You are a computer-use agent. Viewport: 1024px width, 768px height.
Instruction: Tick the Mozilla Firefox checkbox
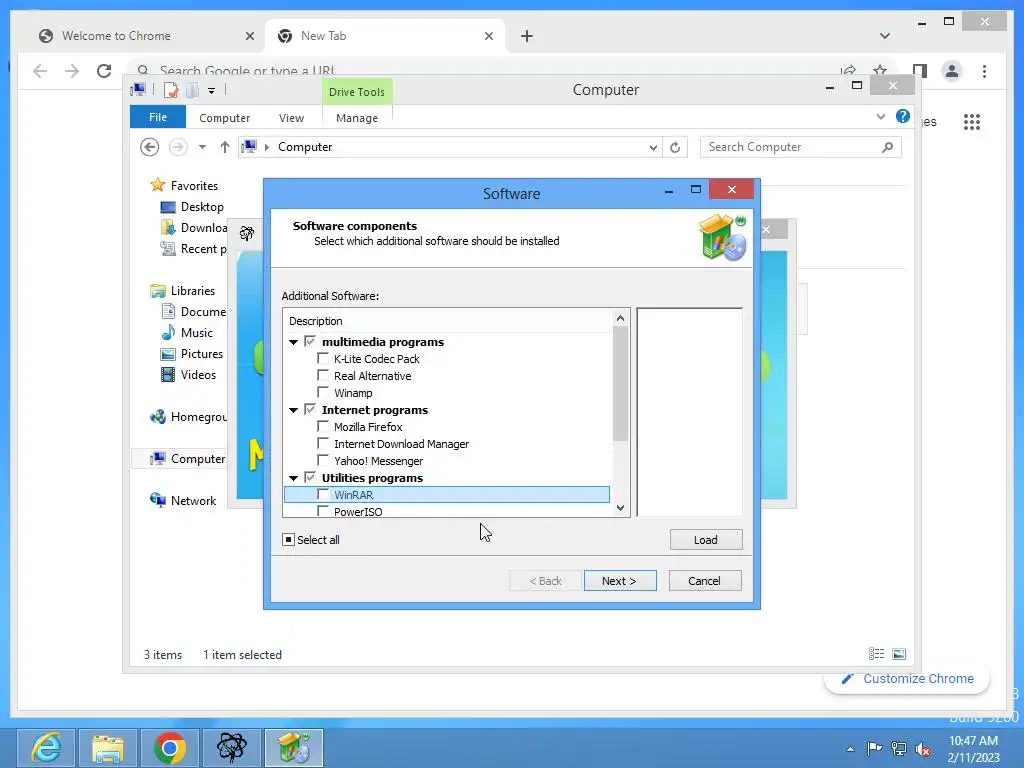point(323,426)
